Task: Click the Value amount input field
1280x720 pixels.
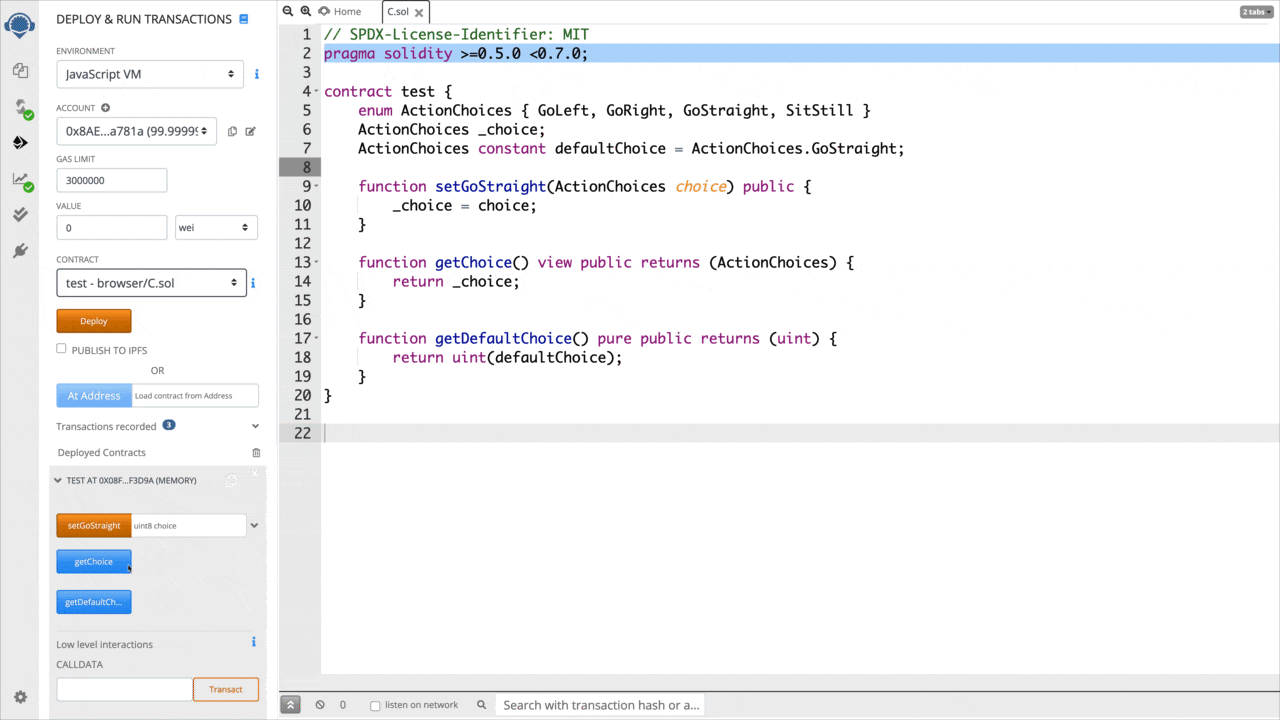Action: 111,227
